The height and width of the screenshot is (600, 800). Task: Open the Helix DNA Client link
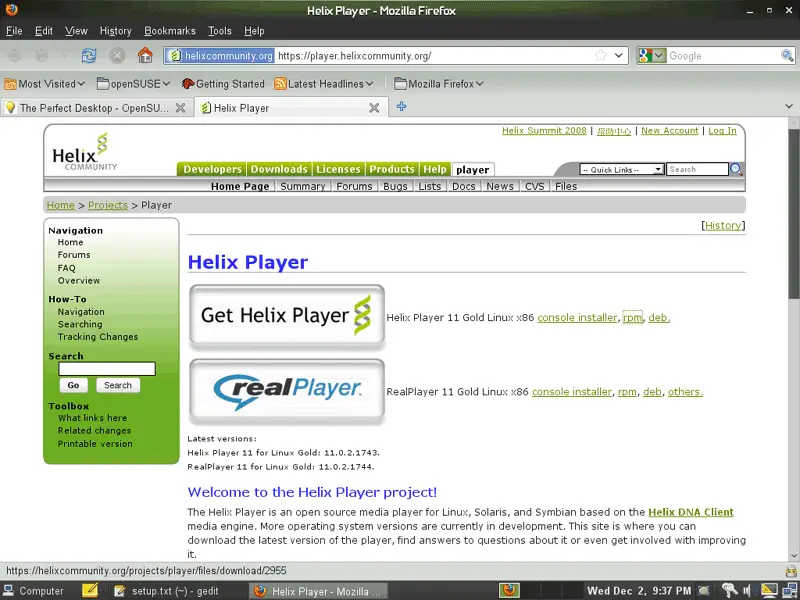point(691,512)
